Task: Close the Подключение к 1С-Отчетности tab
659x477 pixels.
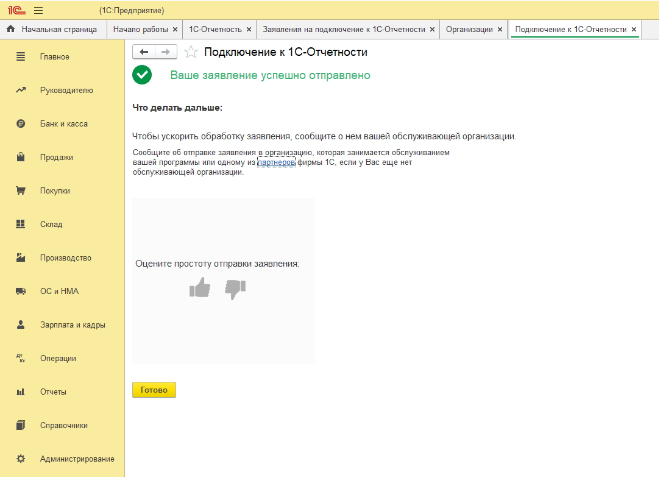Action: pyautogui.click(x=634, y=29)
